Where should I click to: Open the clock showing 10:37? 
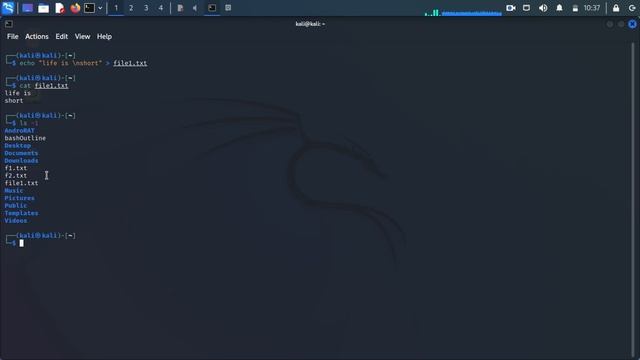(592, 8)
